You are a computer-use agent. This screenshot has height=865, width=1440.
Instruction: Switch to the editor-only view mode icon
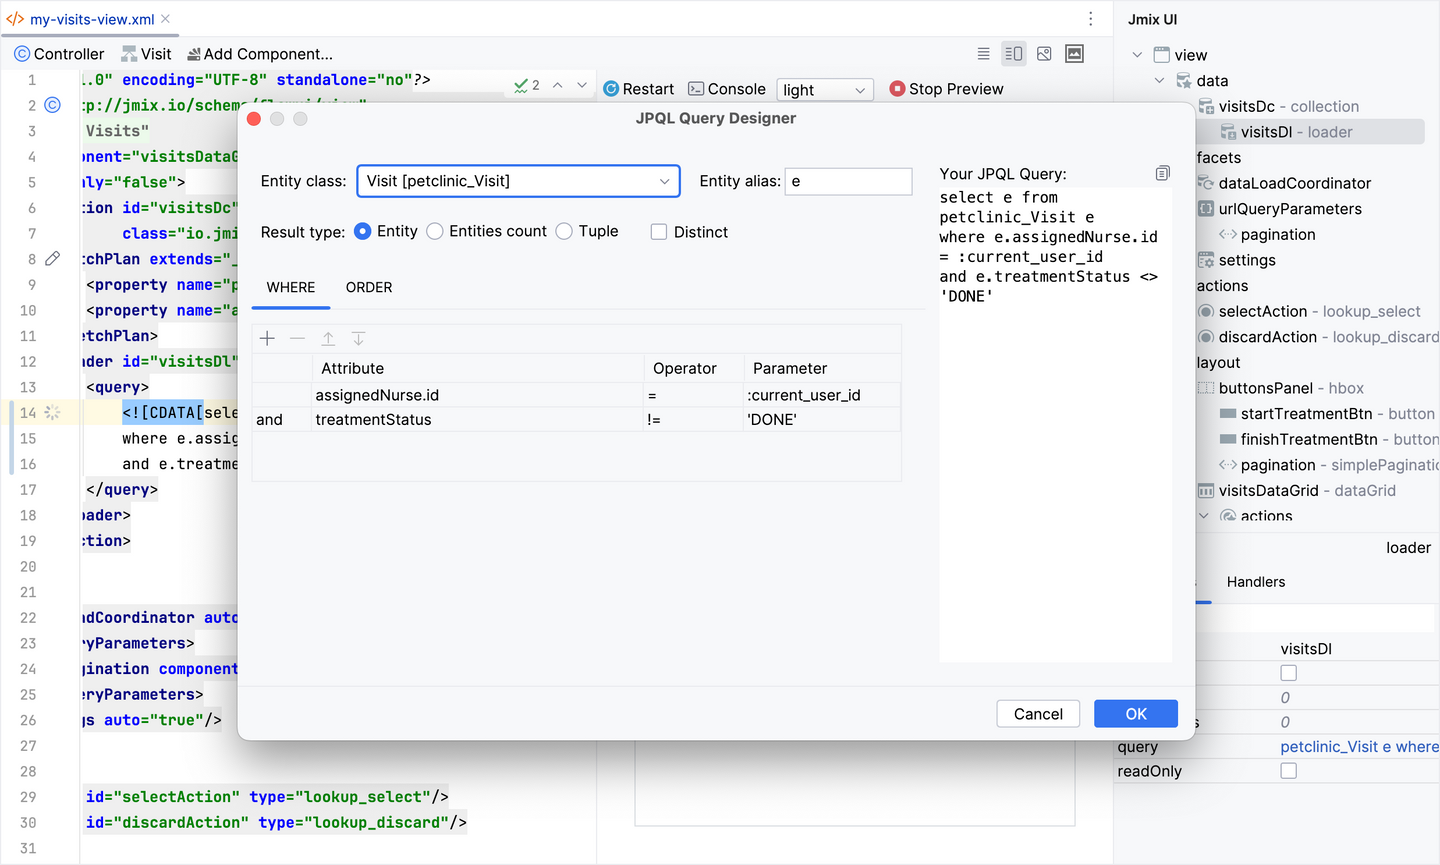[x=983, y=54]
